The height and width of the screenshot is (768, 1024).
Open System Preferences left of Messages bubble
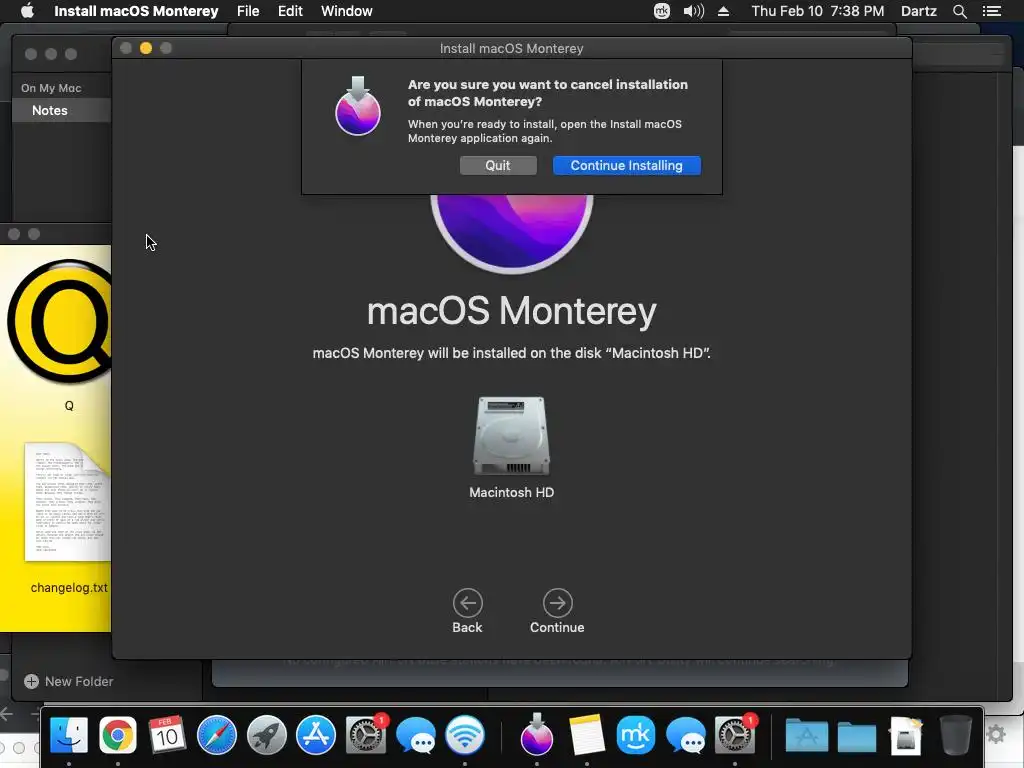[x=366, y=735]
